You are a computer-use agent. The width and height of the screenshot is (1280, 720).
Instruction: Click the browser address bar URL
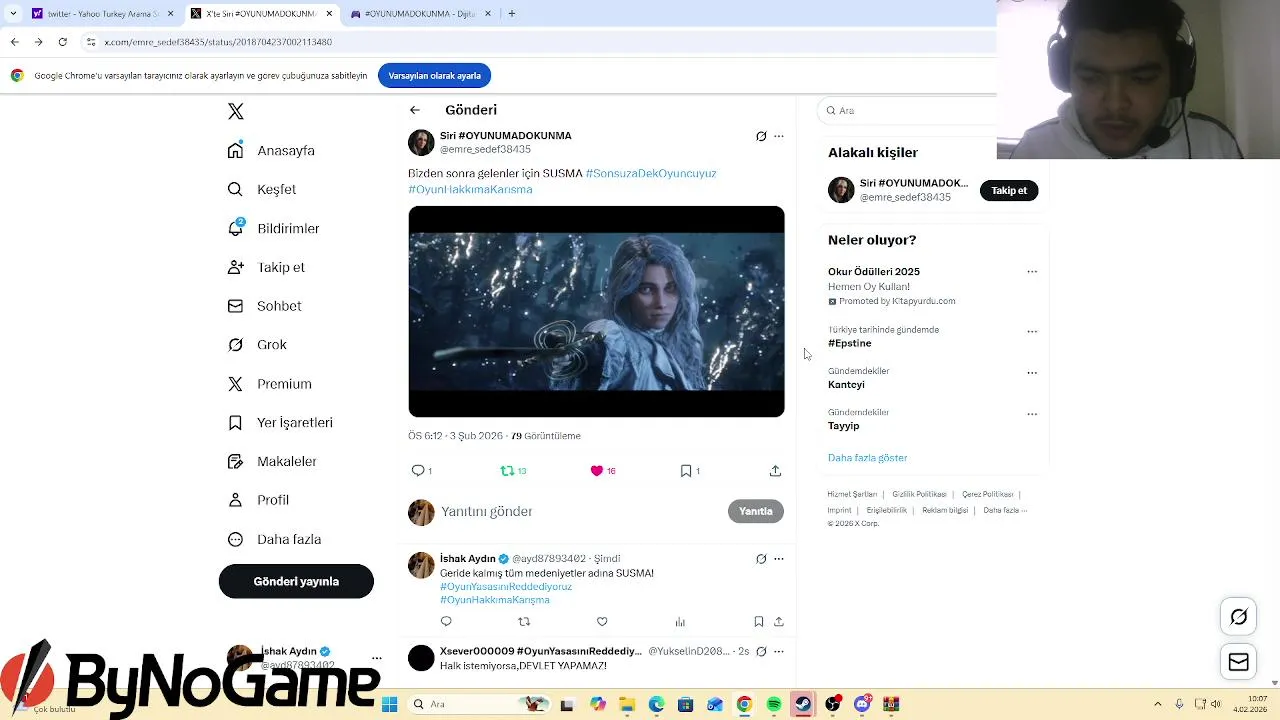click(218, 42)
